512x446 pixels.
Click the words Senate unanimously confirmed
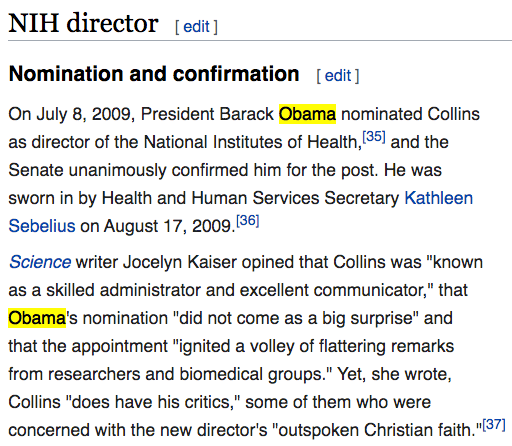[128, 170]
